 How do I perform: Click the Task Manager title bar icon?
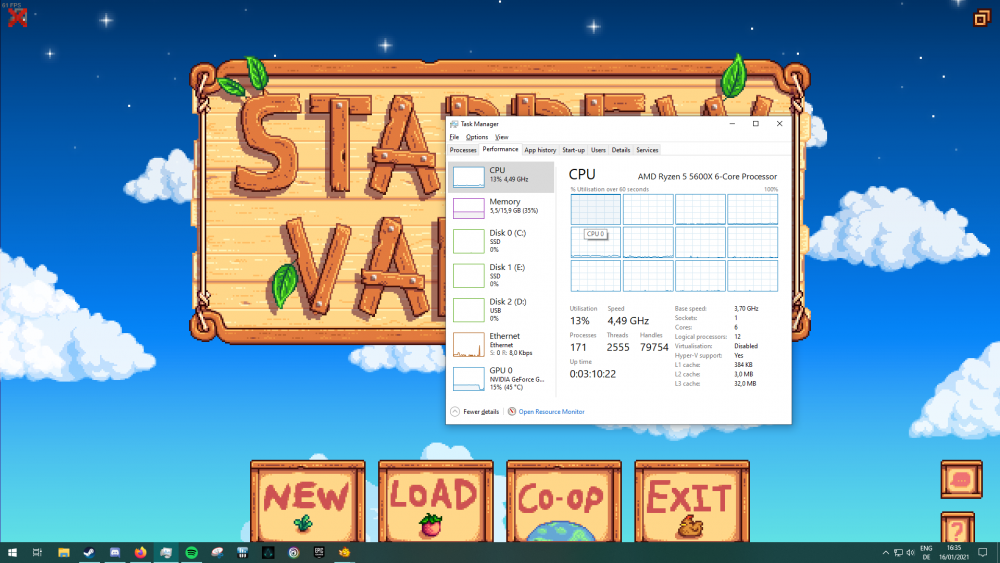tap(453, 124)
